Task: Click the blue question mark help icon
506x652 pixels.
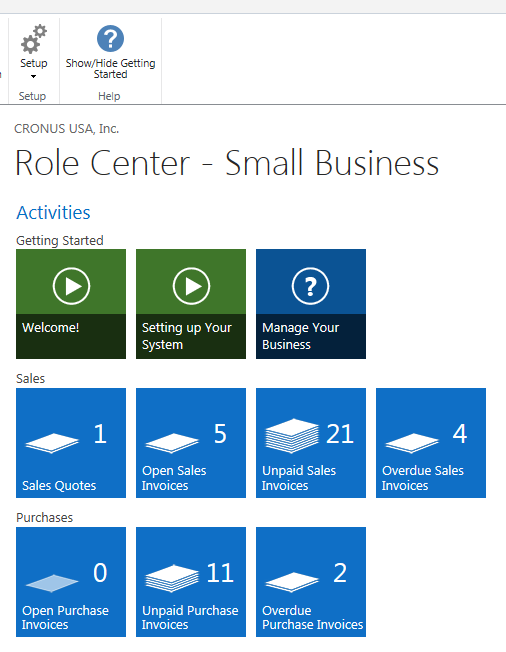Action: click(110, 39)
